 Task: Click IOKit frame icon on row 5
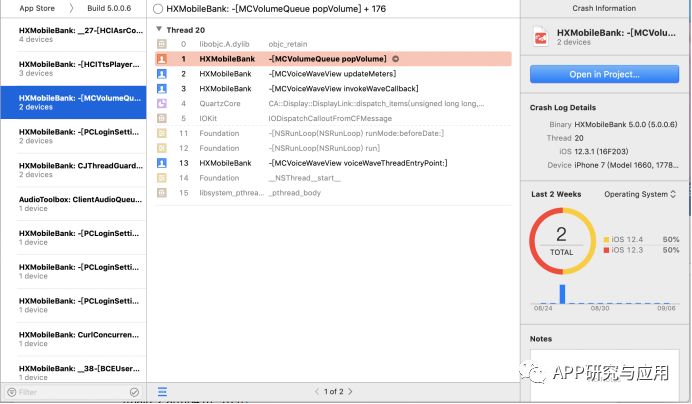click(162, 118)
